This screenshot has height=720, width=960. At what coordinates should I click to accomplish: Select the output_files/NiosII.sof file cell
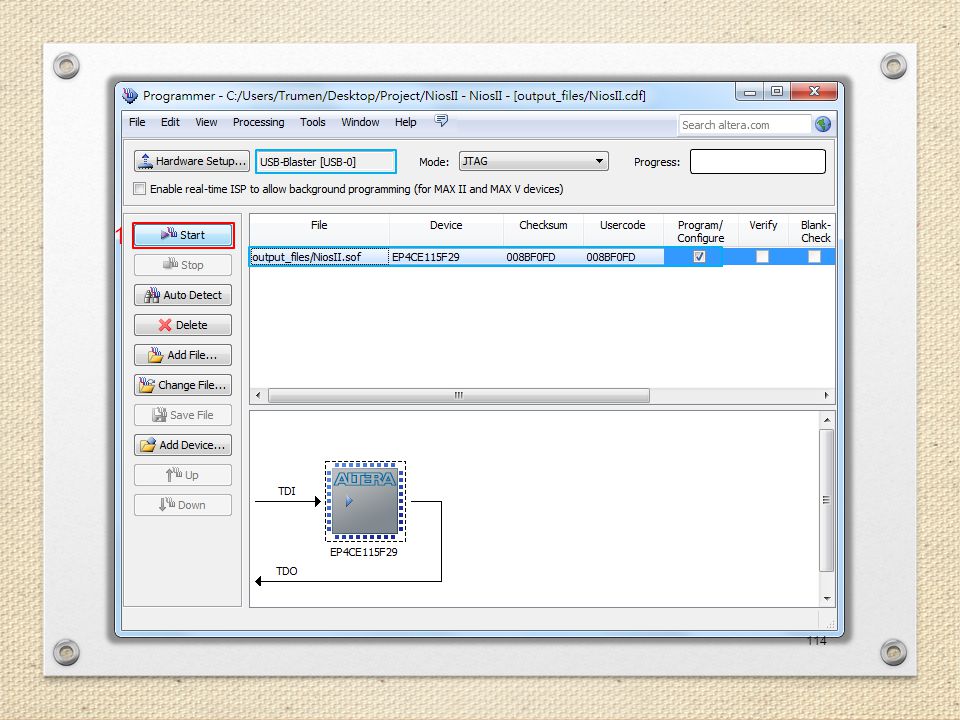click(x=319, y=257)
